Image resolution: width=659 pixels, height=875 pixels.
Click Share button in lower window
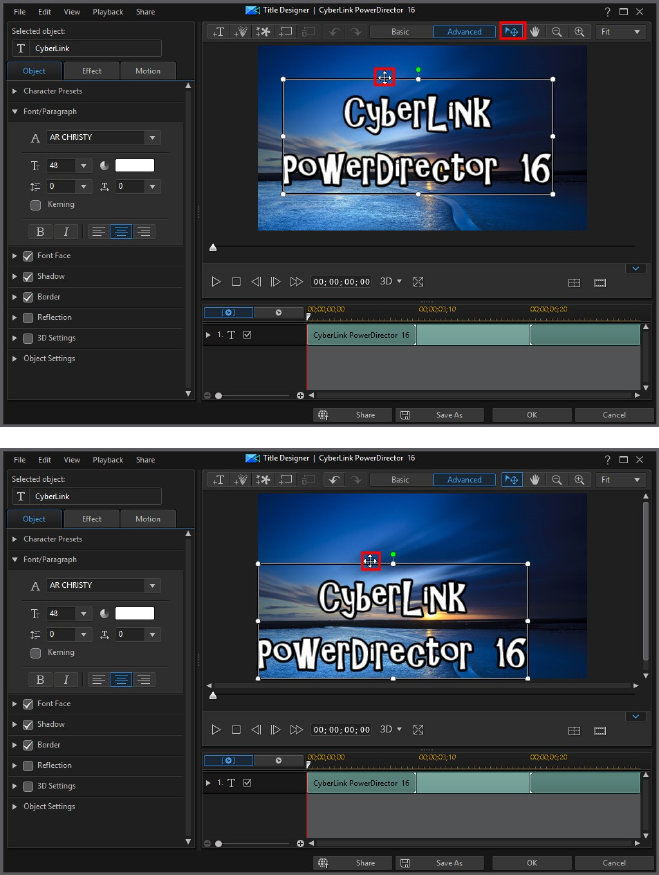[x=352, y=863]
